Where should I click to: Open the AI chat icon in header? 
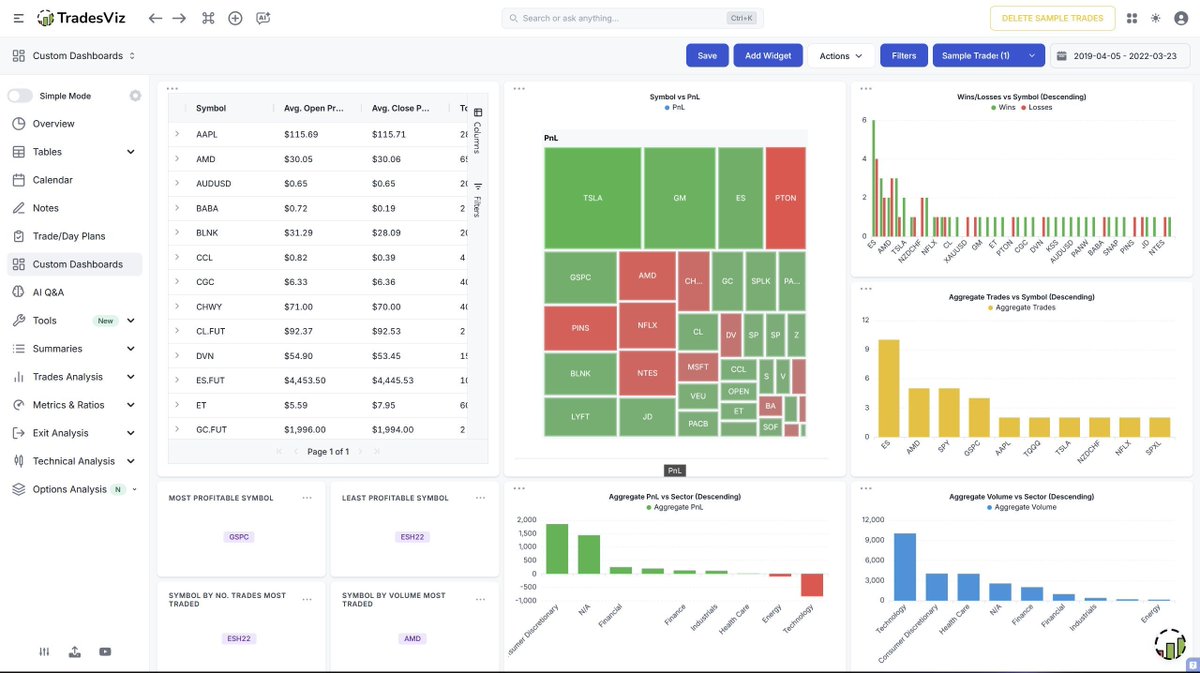(x=263, y=18)
